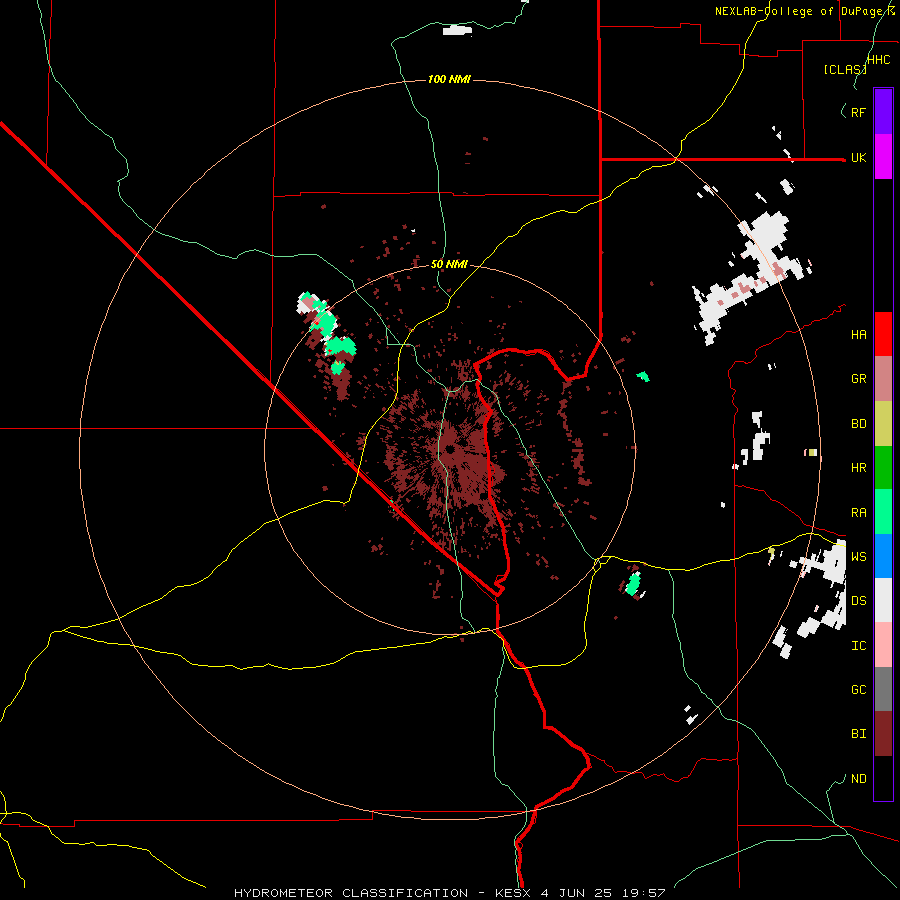Select the BI brown legend swatch
The image size is (900, 900).
883,734
